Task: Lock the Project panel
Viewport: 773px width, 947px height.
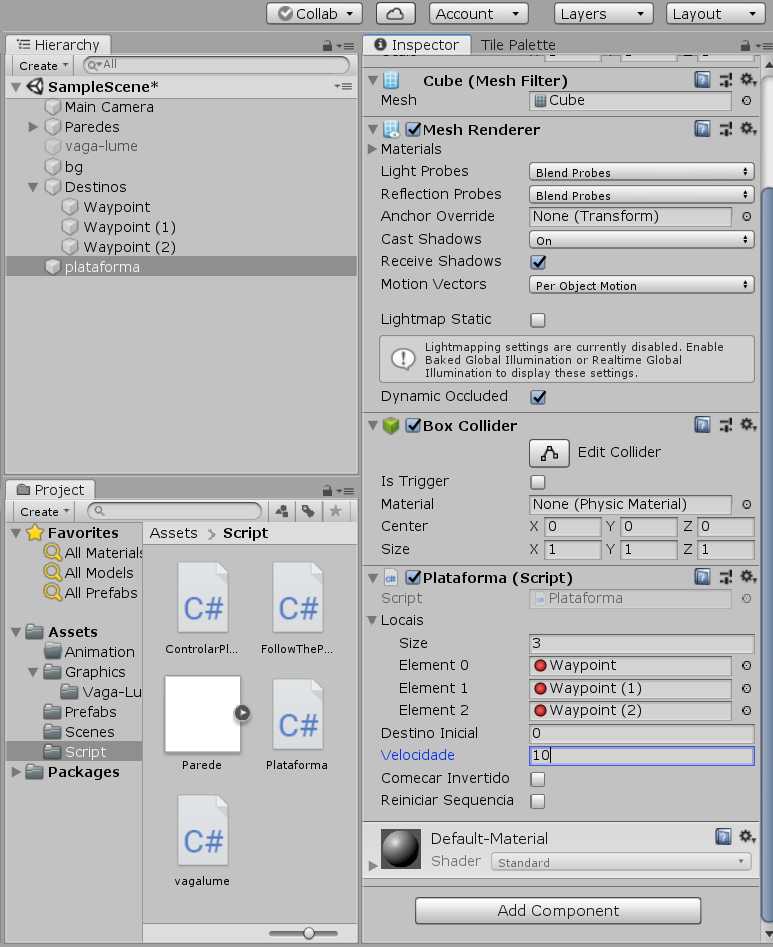Action: 327,490
